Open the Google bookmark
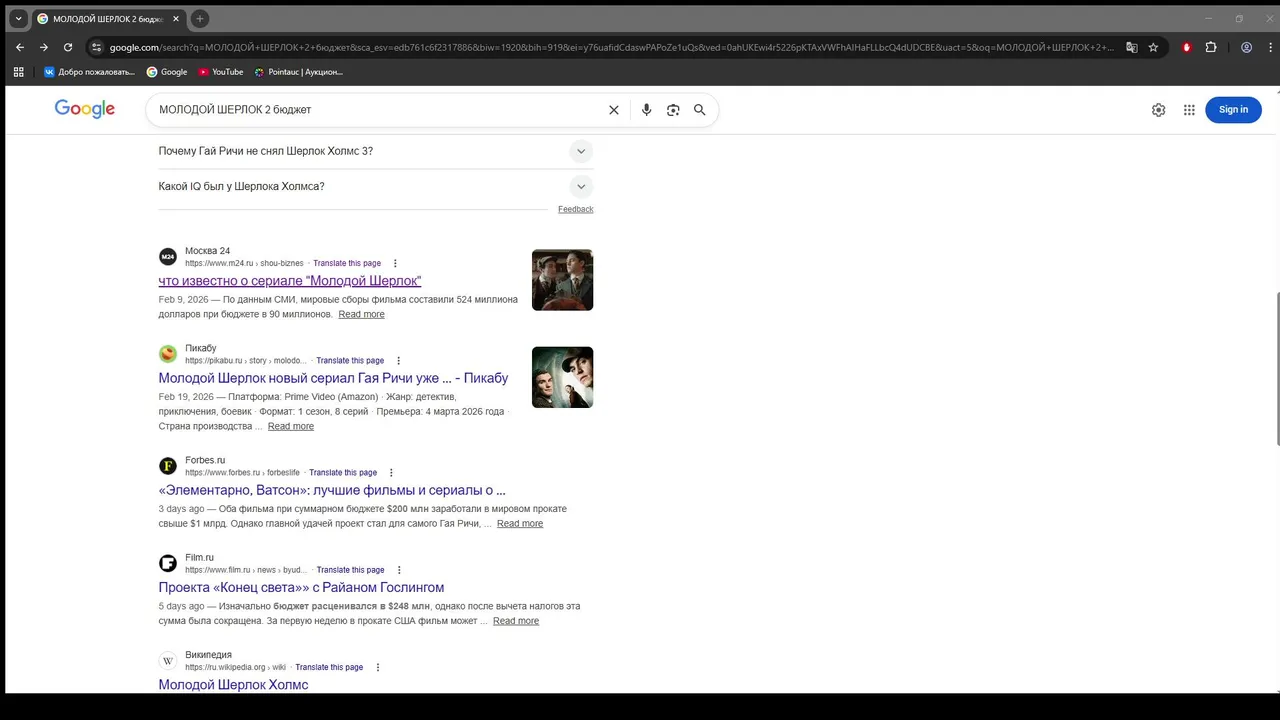The height and width of the screenshot is (720, 1280). pyautogui.click(x=167, y=72)
